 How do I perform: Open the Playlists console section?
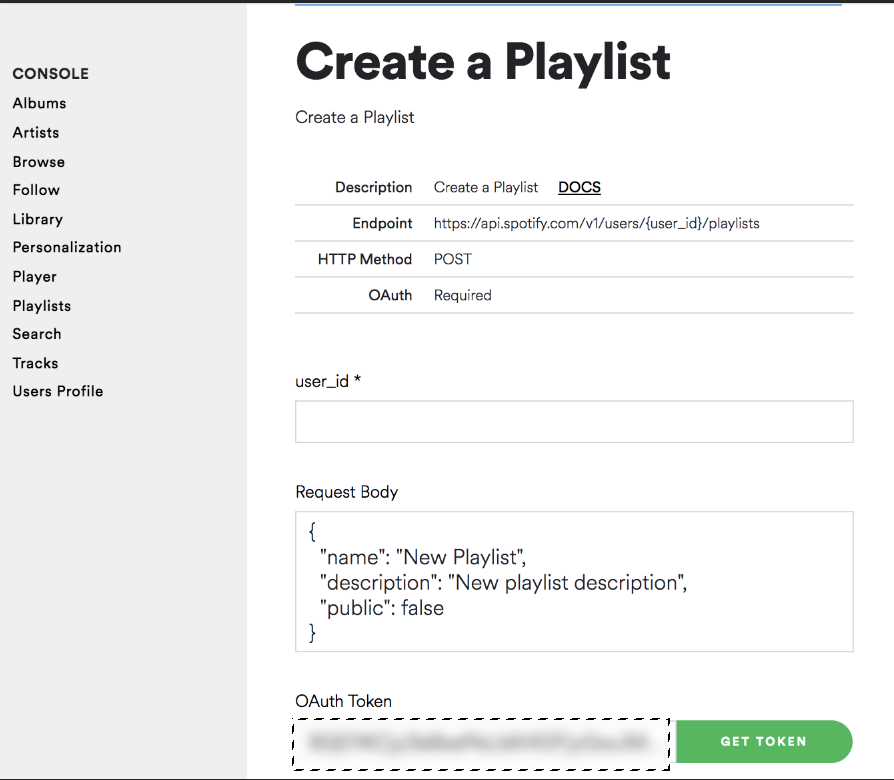point(42,306)
